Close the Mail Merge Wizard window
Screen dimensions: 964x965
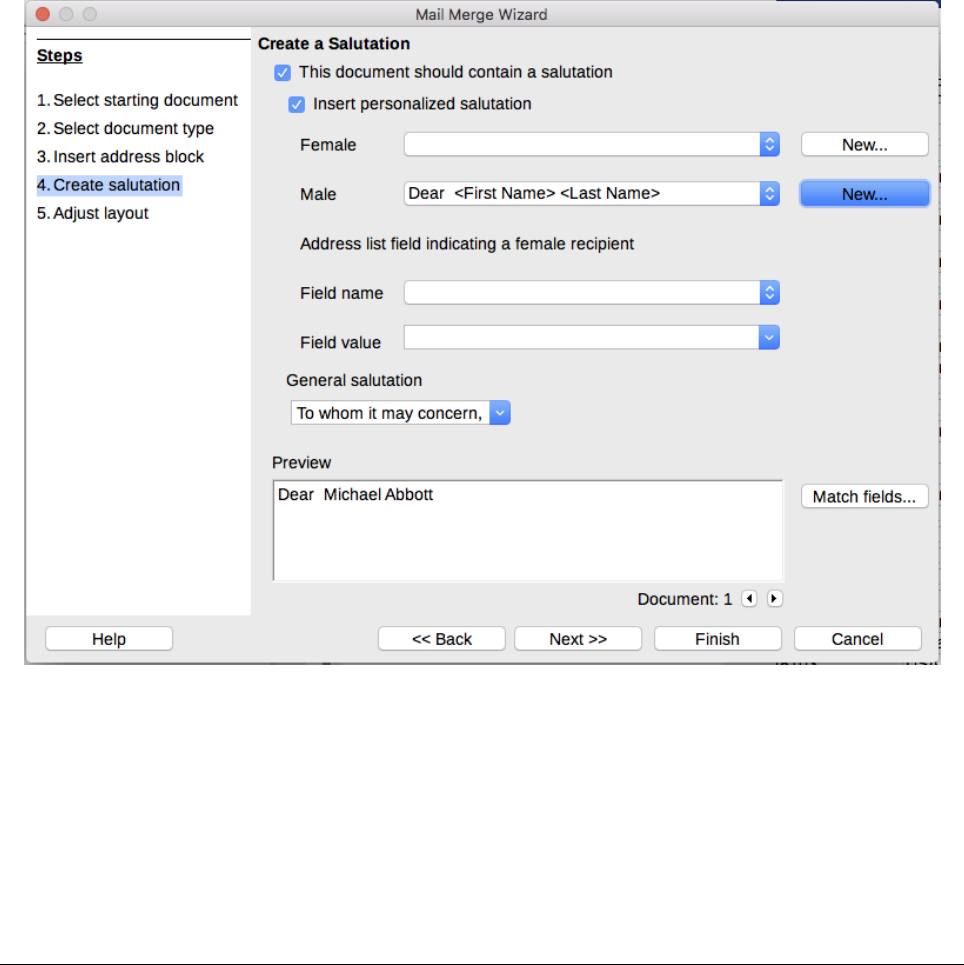click(x=42, y=14)
